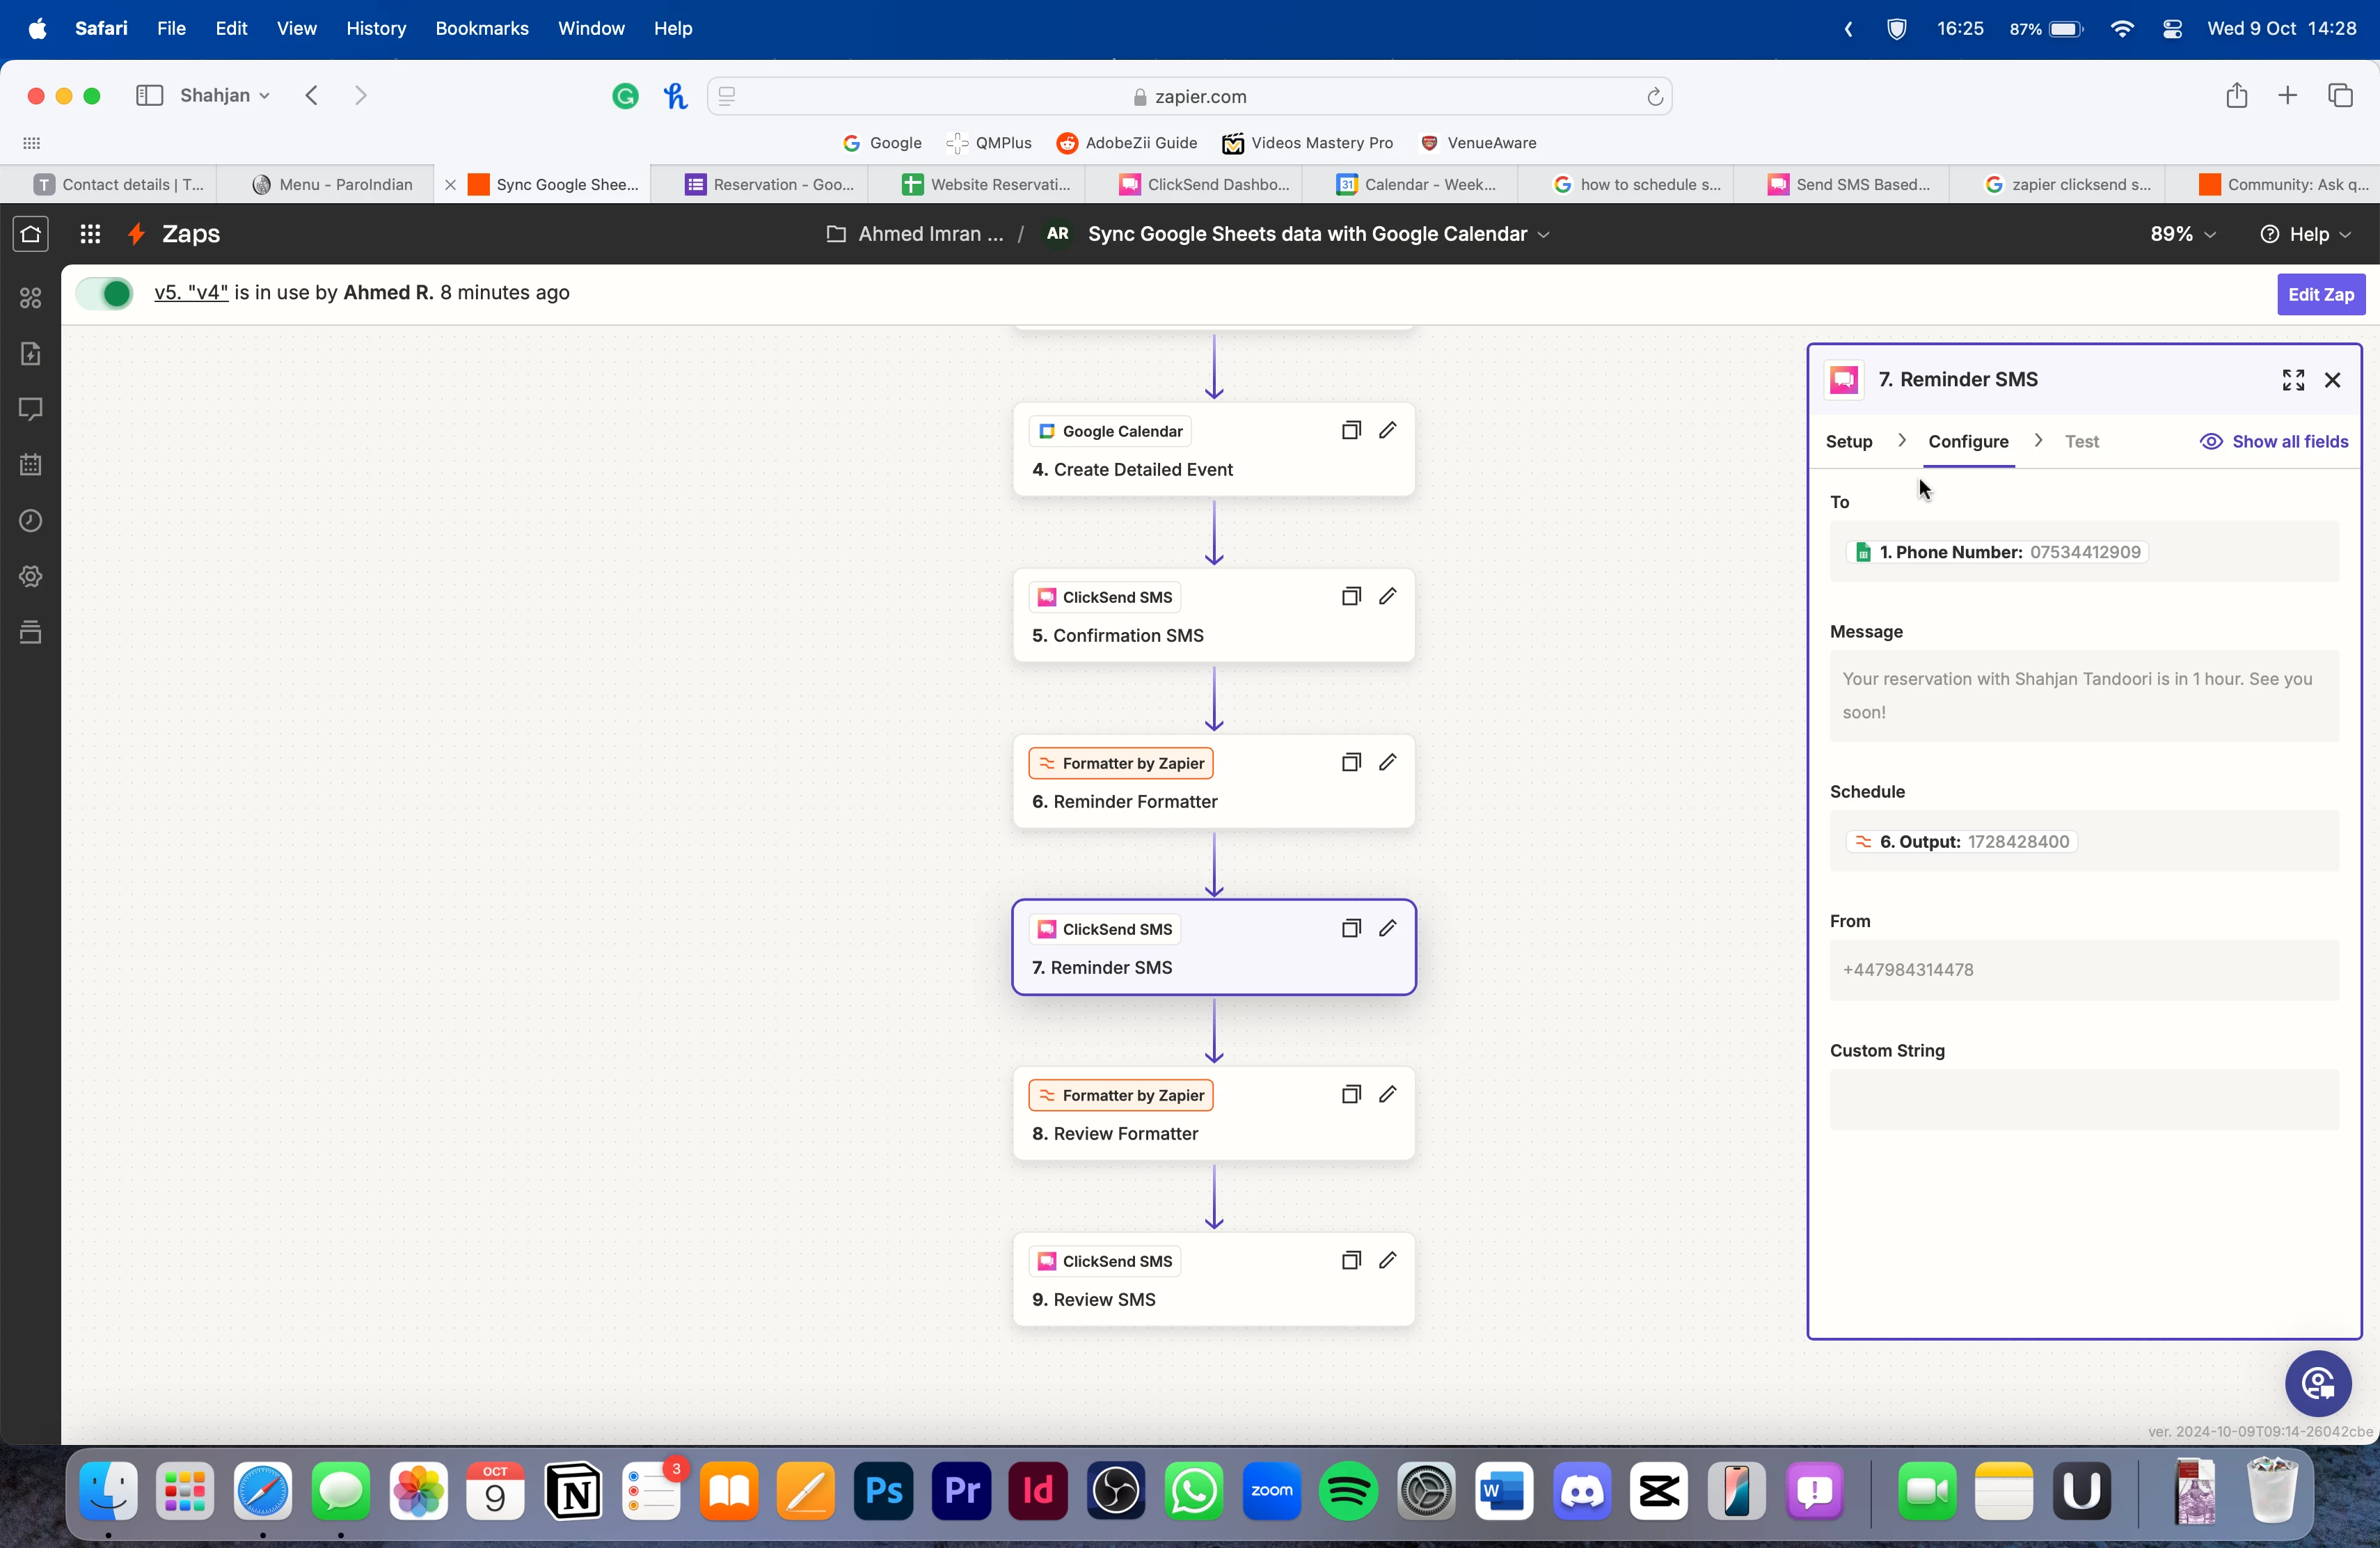Image resolution: width=2380 pixels, height=1548 pixels.
Task: Toggle the Zap on/off switch
Action: 105,293
